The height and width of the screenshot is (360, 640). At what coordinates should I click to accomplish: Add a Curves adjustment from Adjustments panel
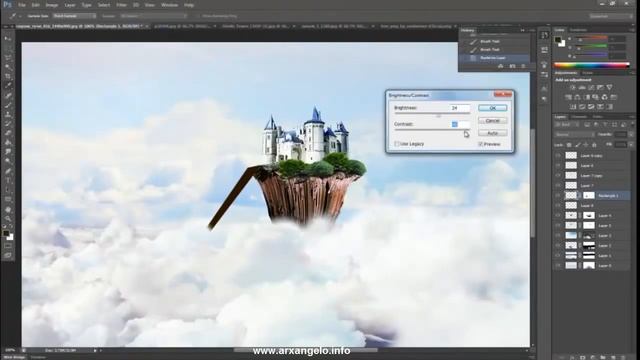(591, 87)
